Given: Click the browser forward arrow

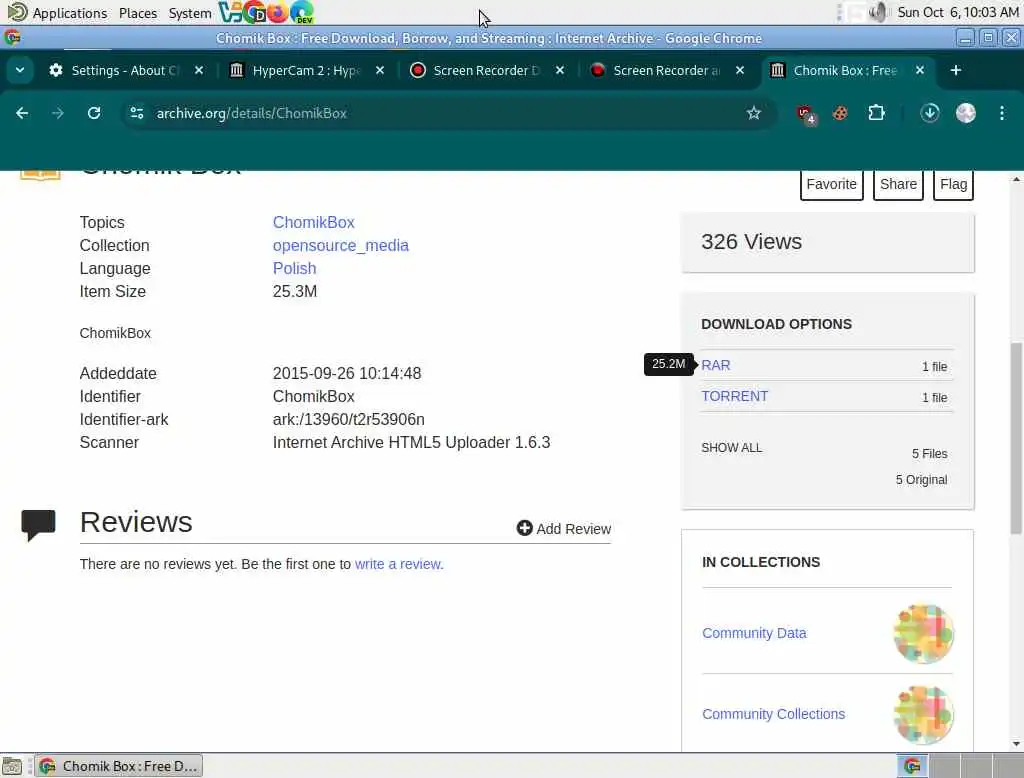Looking at the screenshot, I should click(57, 113).
